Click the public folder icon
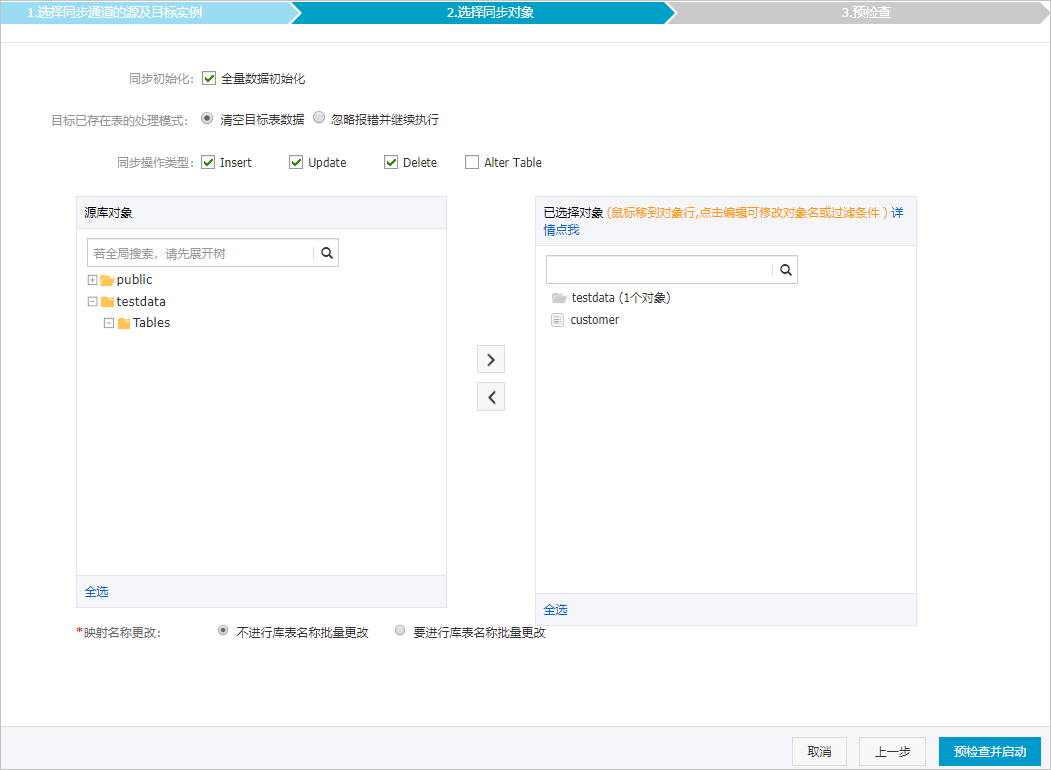The image size is (1051, 770). tap(107, 280)
